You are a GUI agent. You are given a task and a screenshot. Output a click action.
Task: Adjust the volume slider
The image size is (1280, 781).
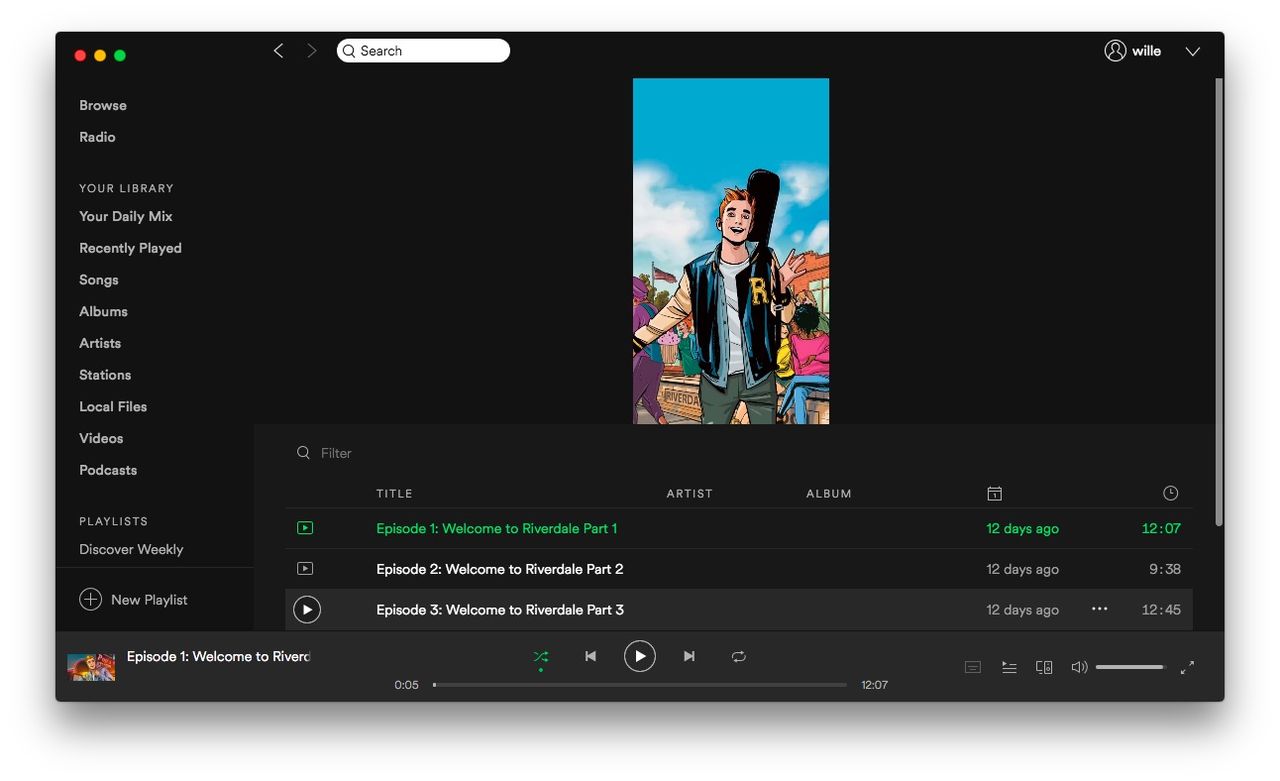(1130, 667)
